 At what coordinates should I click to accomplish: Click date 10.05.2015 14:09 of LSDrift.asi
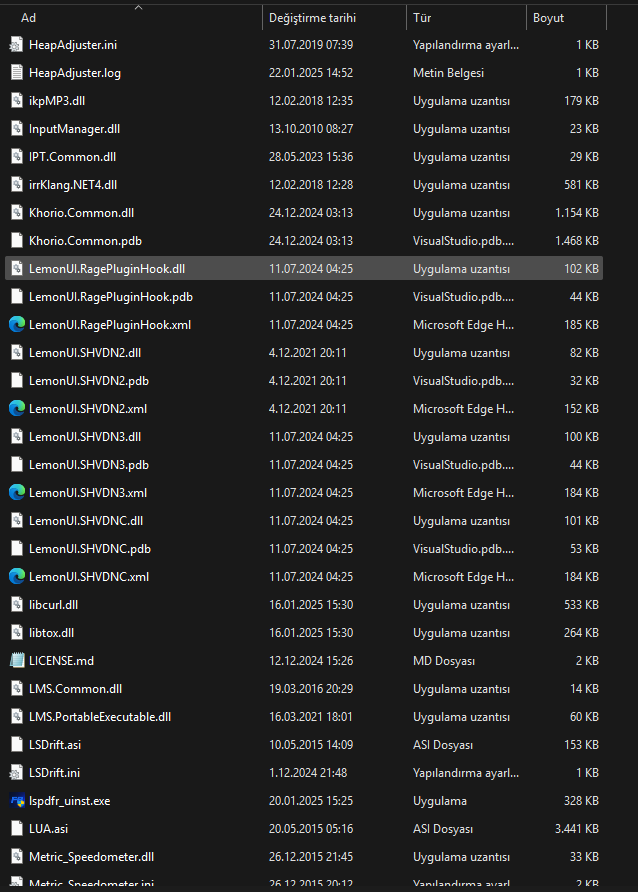[311, 745]
